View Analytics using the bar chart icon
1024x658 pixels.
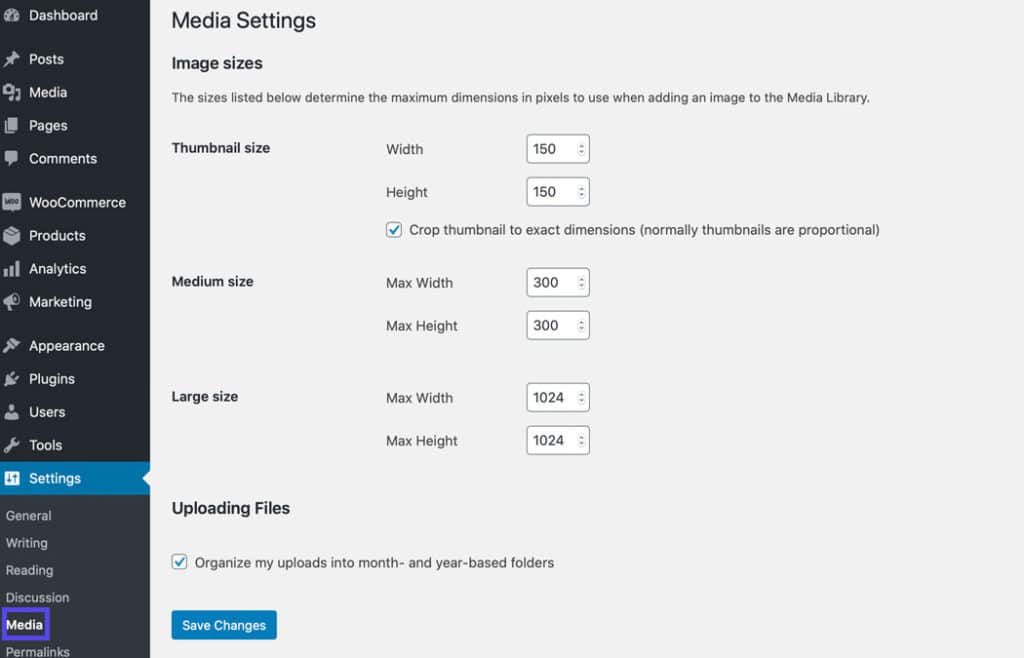click(x=13, y=268)
